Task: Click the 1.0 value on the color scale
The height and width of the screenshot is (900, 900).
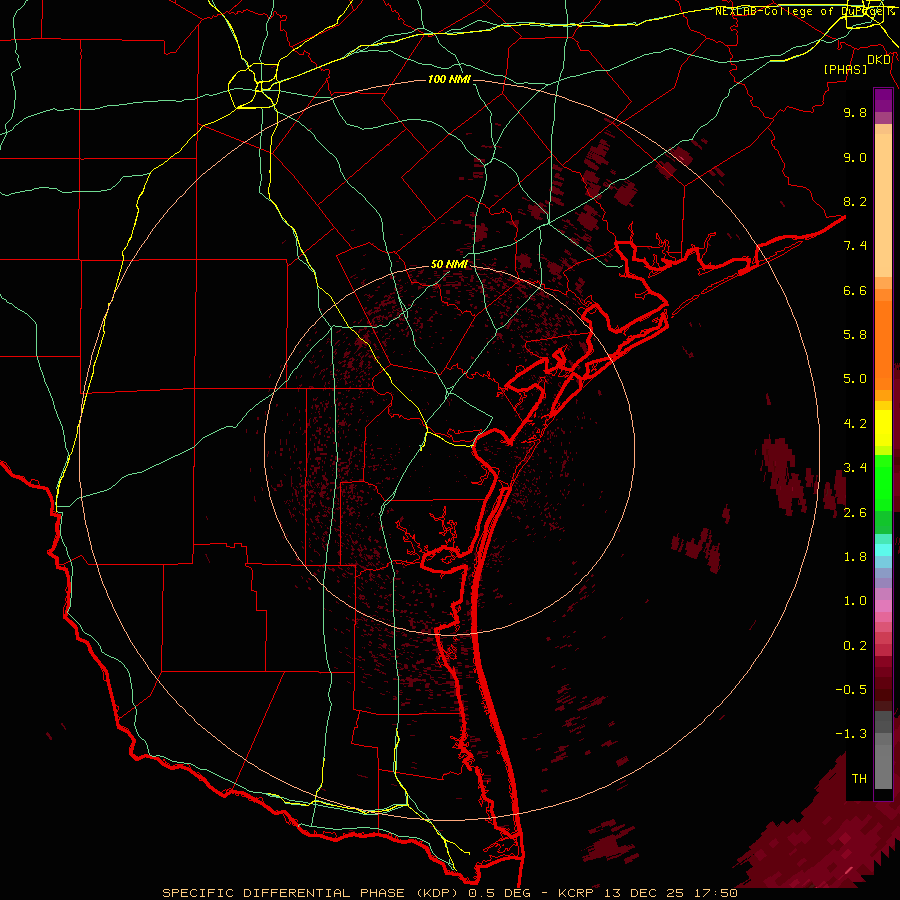Action: (x=855, y=601)
